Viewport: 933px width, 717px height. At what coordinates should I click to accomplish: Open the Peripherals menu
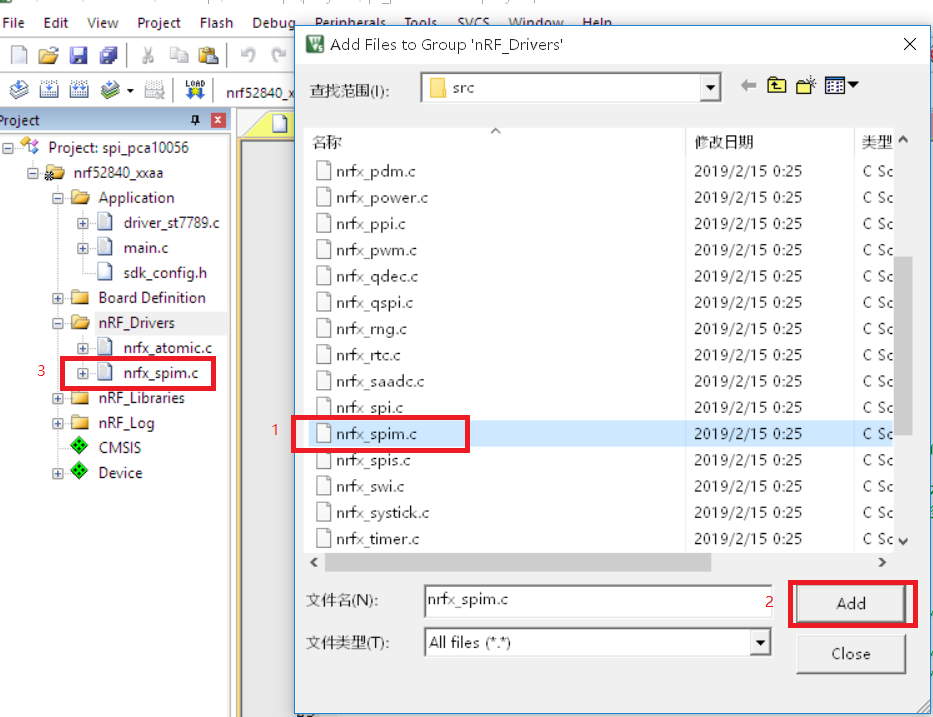point(349,22)
